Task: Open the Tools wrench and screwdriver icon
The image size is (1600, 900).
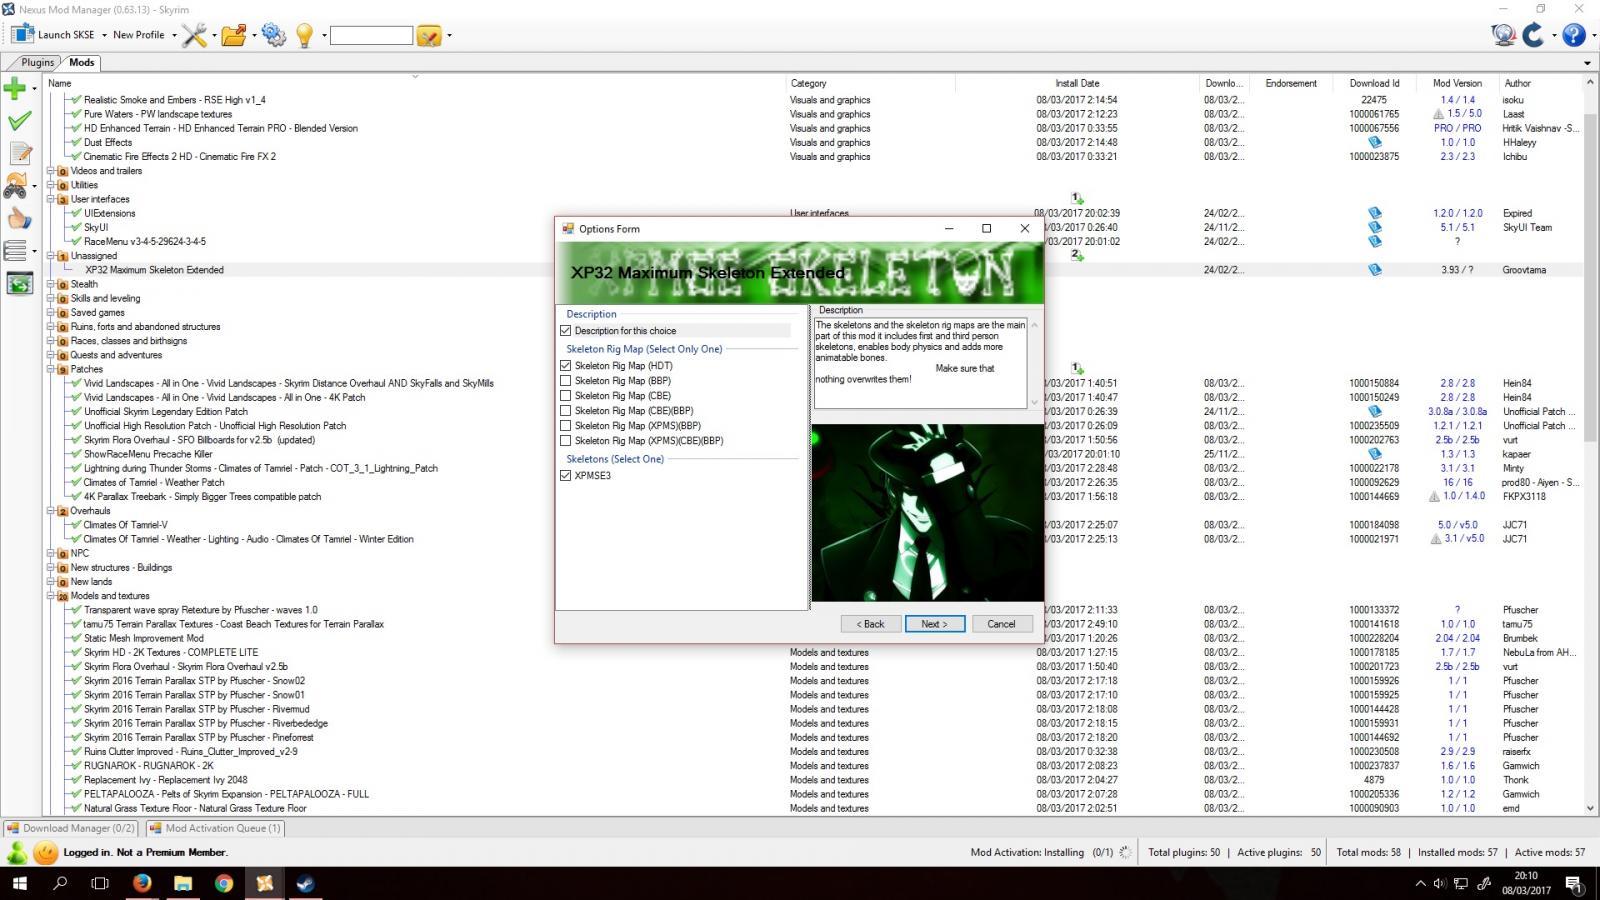Action: pyautogui.click(x=194, y=35)
